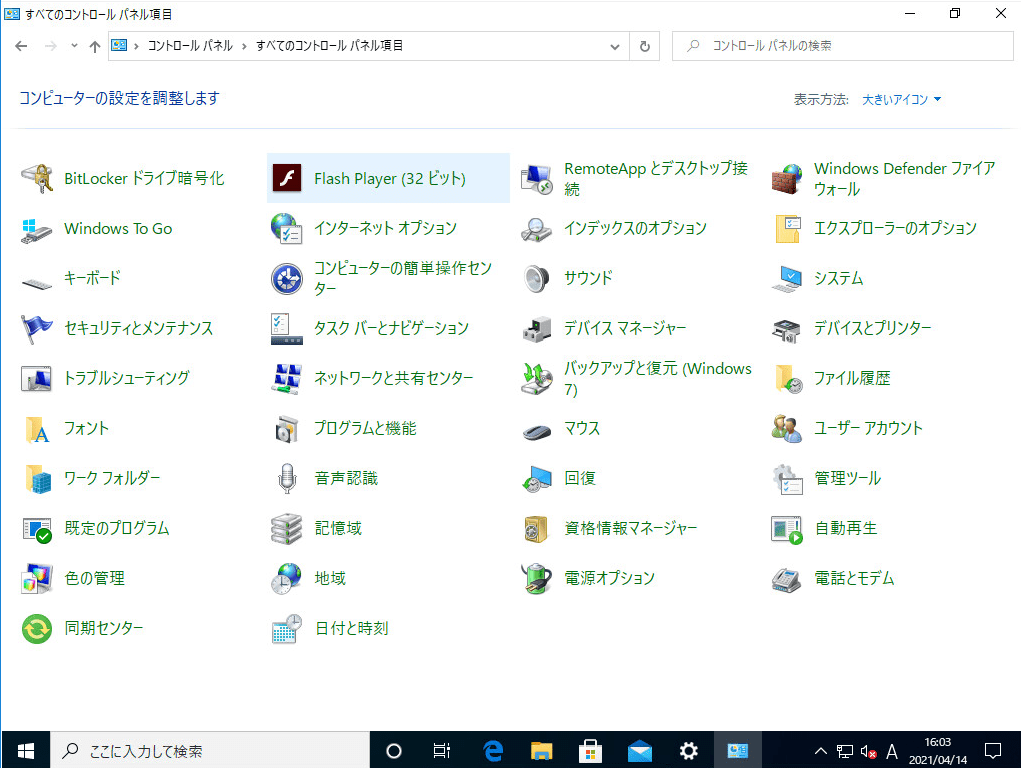Open Settings gear on taskbar
This screenshot has width=1021, height=768.
click(x=688, y=751)
